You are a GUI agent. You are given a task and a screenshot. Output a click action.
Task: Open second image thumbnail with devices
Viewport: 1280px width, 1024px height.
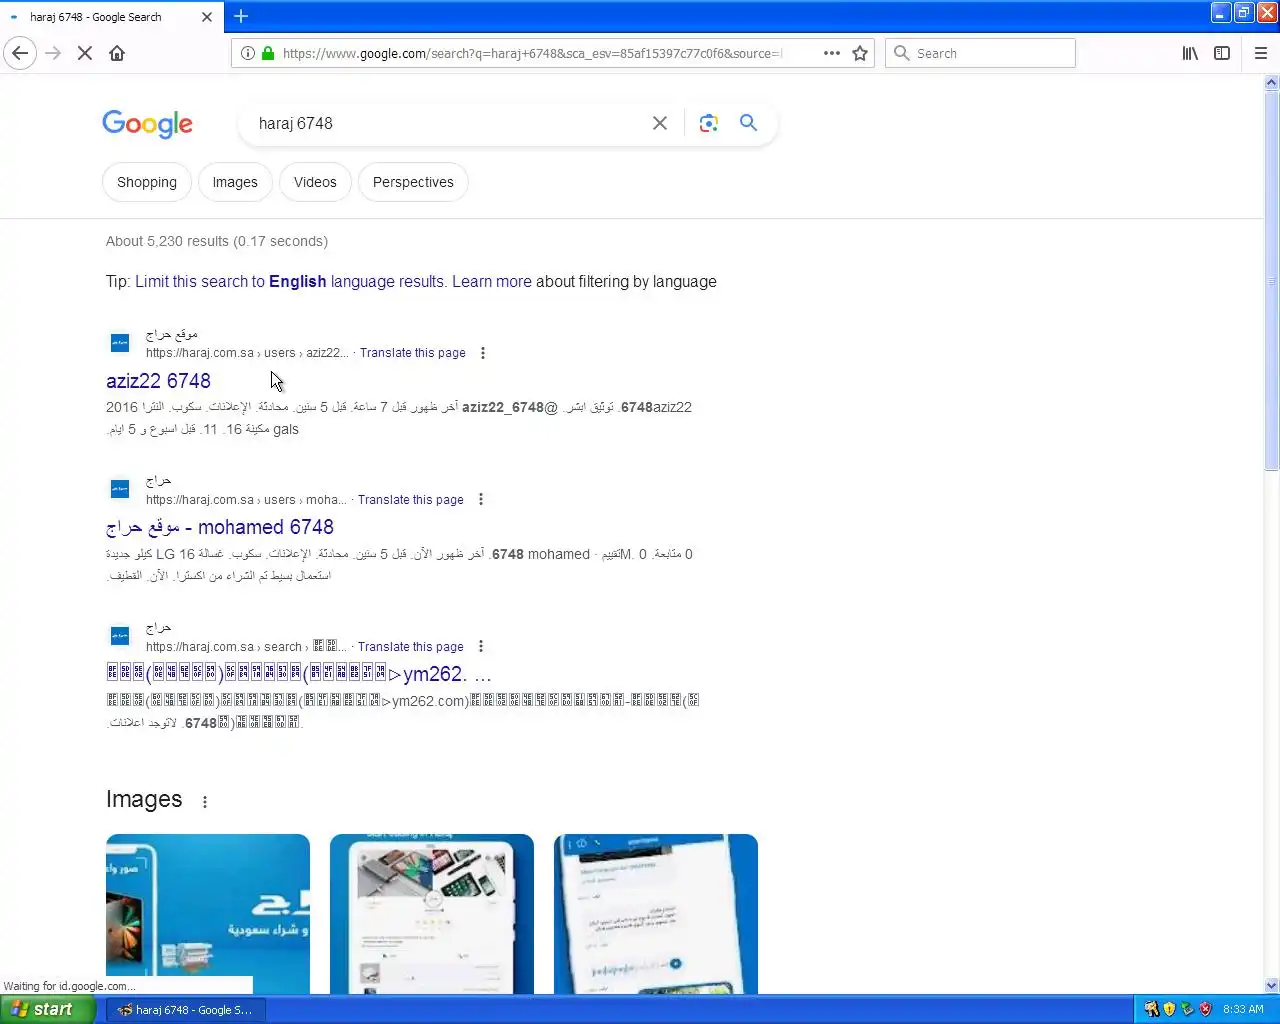tap(432, 914)
